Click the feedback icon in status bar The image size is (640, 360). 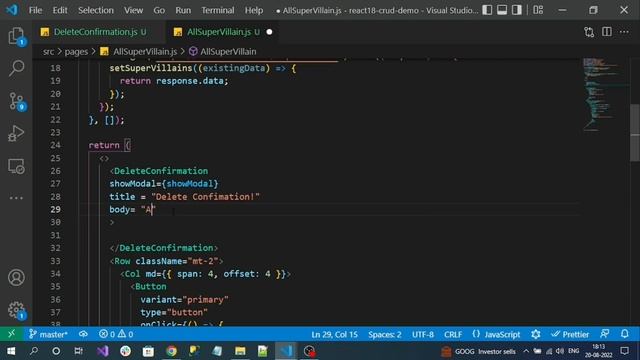point(605,334)
